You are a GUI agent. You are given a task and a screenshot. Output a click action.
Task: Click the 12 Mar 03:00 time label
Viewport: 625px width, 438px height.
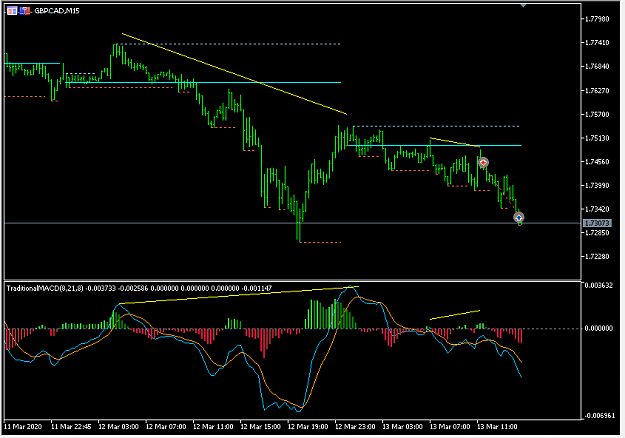118,426
